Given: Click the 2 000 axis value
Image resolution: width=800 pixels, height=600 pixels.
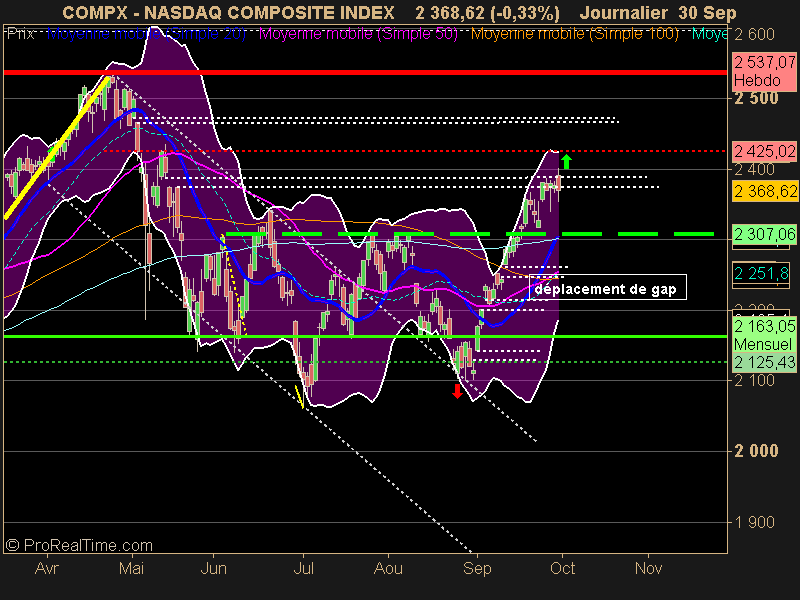Looking at the screenshot, I should [x=756, y=451].
